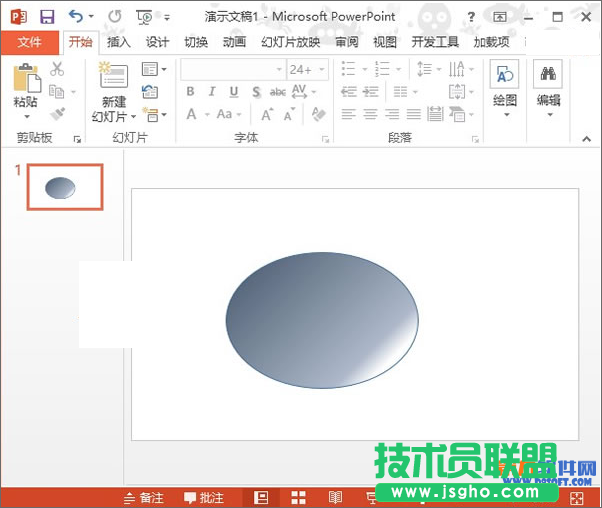Toggle Strikethrough abc formatting

tap(277, 92)
